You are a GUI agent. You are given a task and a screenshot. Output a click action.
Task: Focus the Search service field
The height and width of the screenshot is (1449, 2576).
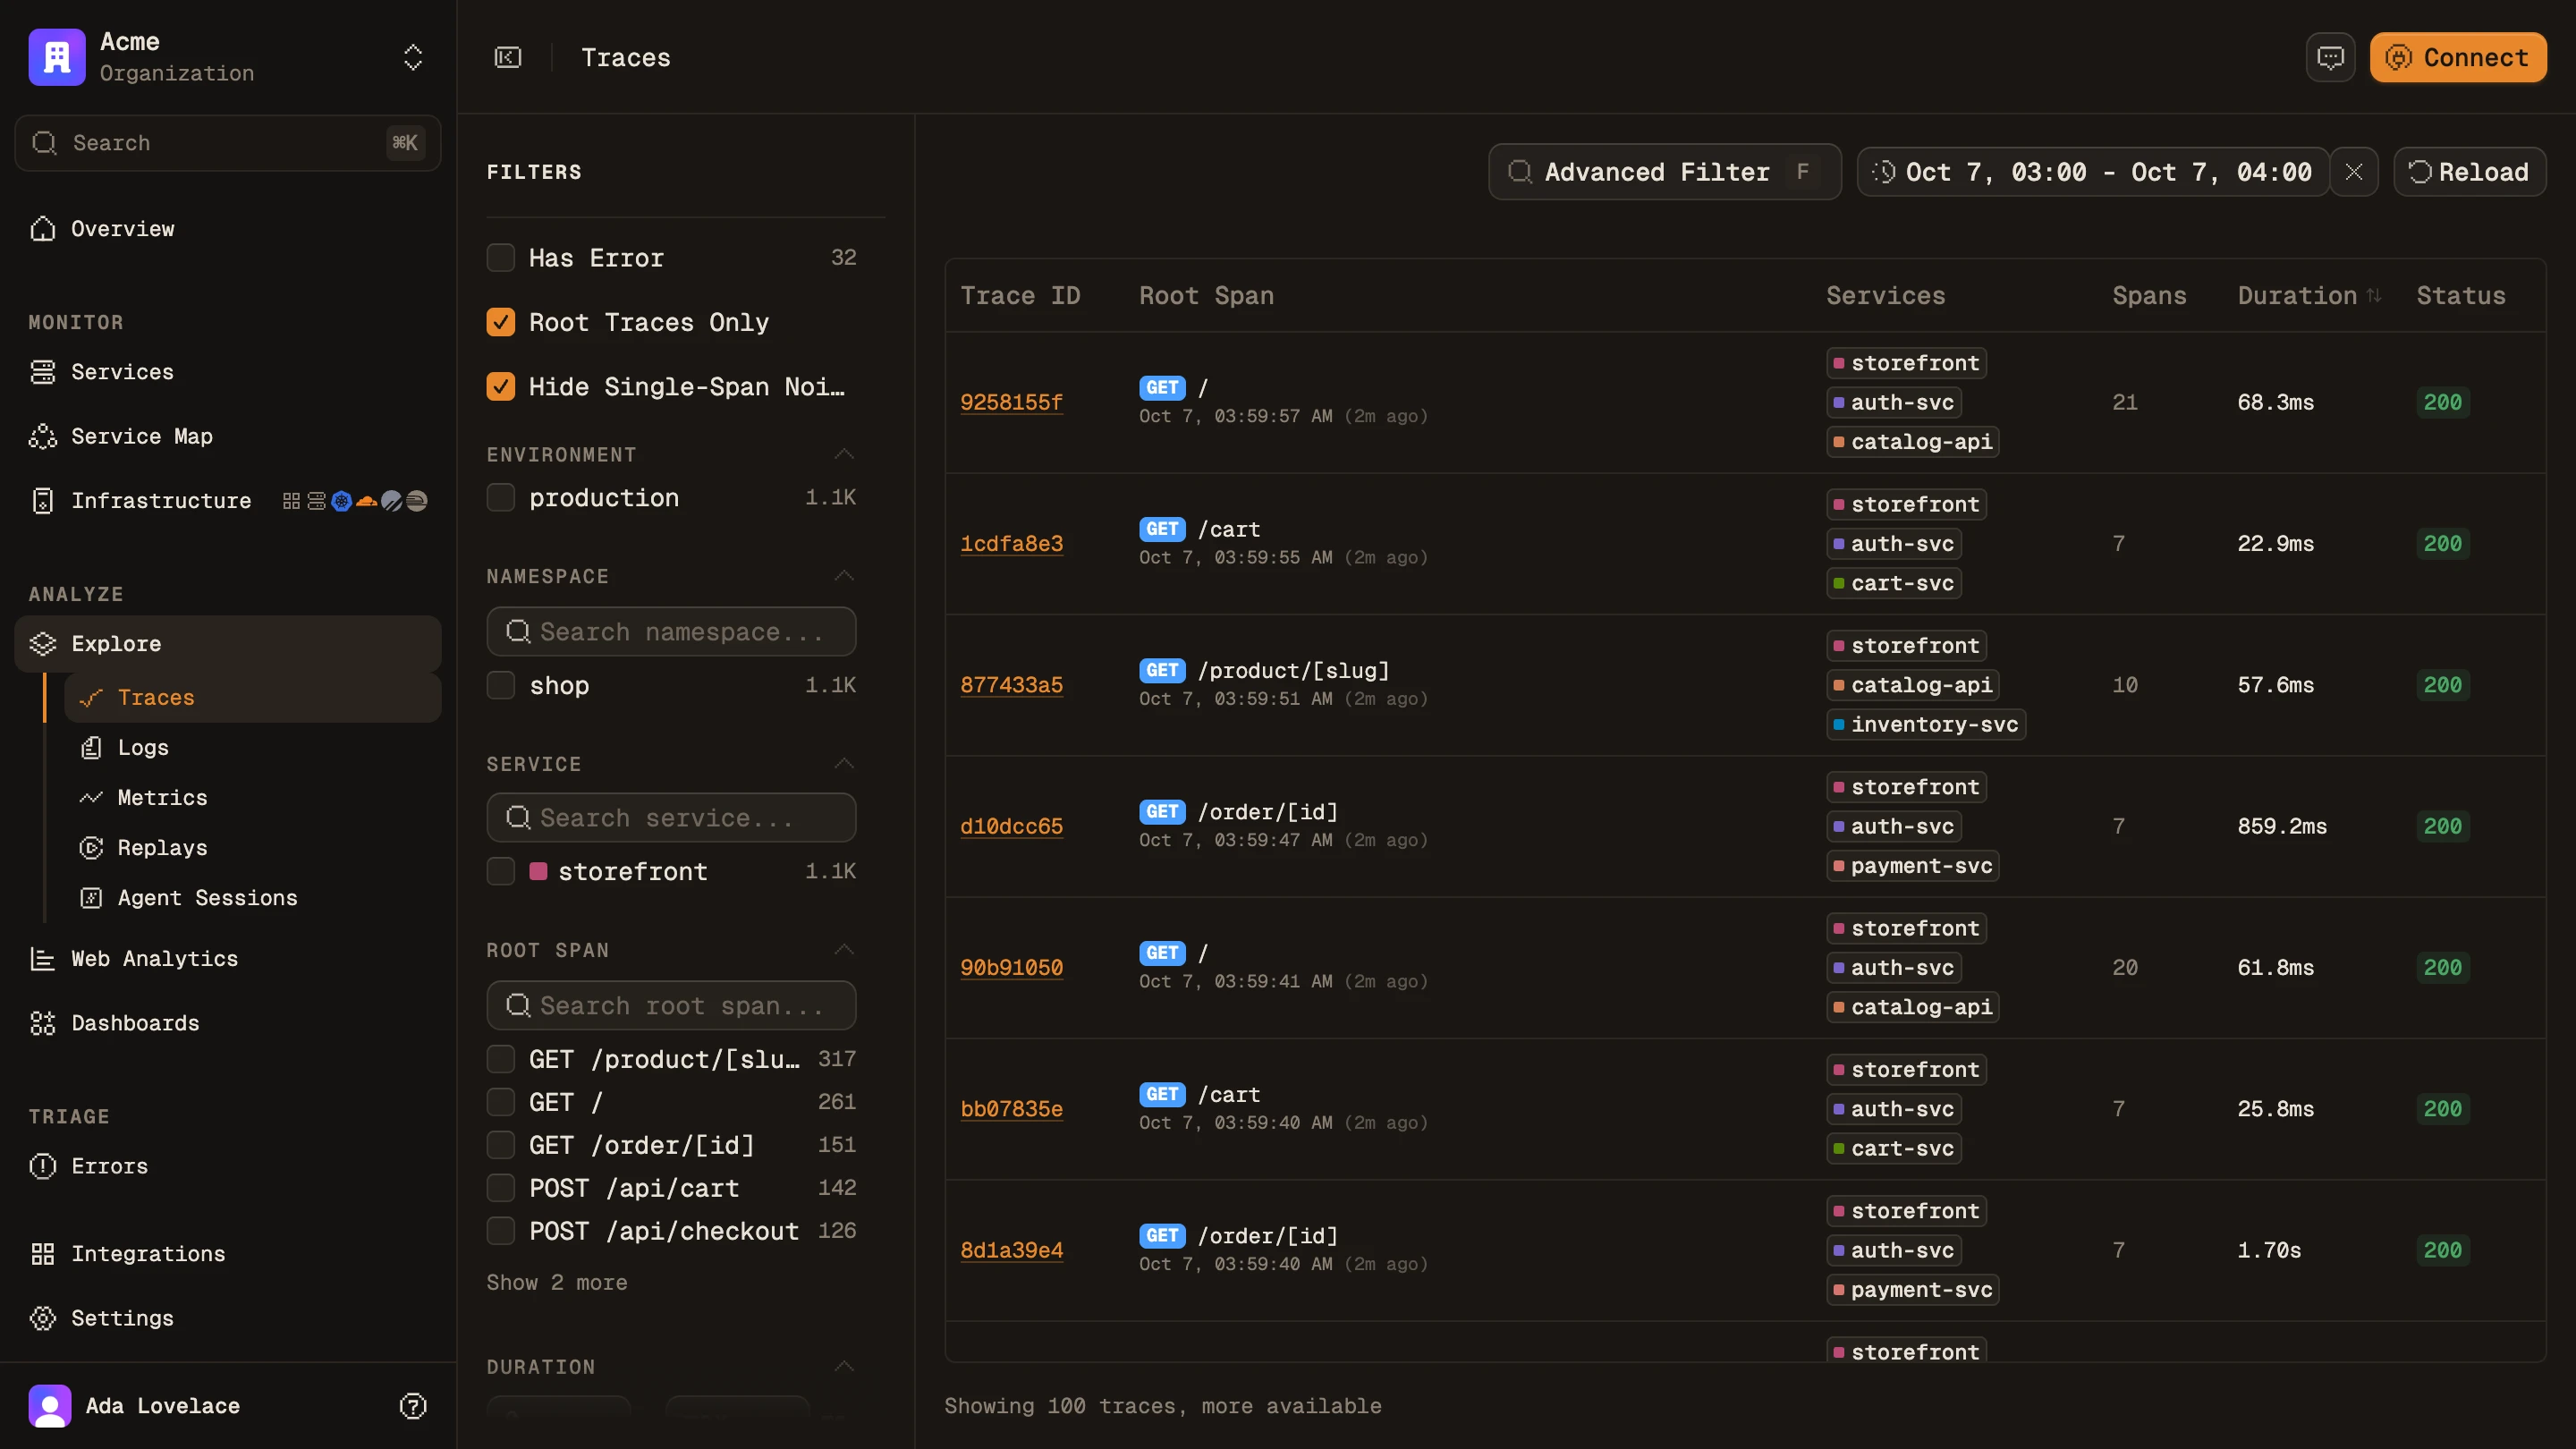click(671, 818)
